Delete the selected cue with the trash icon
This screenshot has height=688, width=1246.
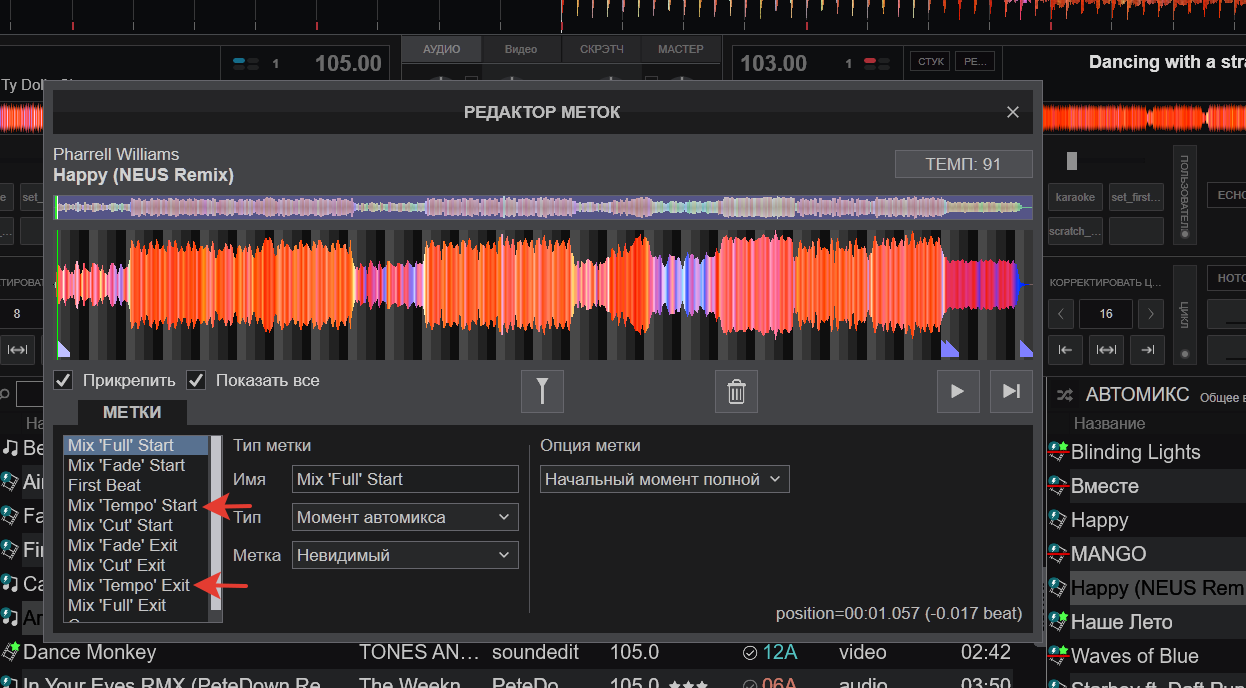(x=736, y=391)
